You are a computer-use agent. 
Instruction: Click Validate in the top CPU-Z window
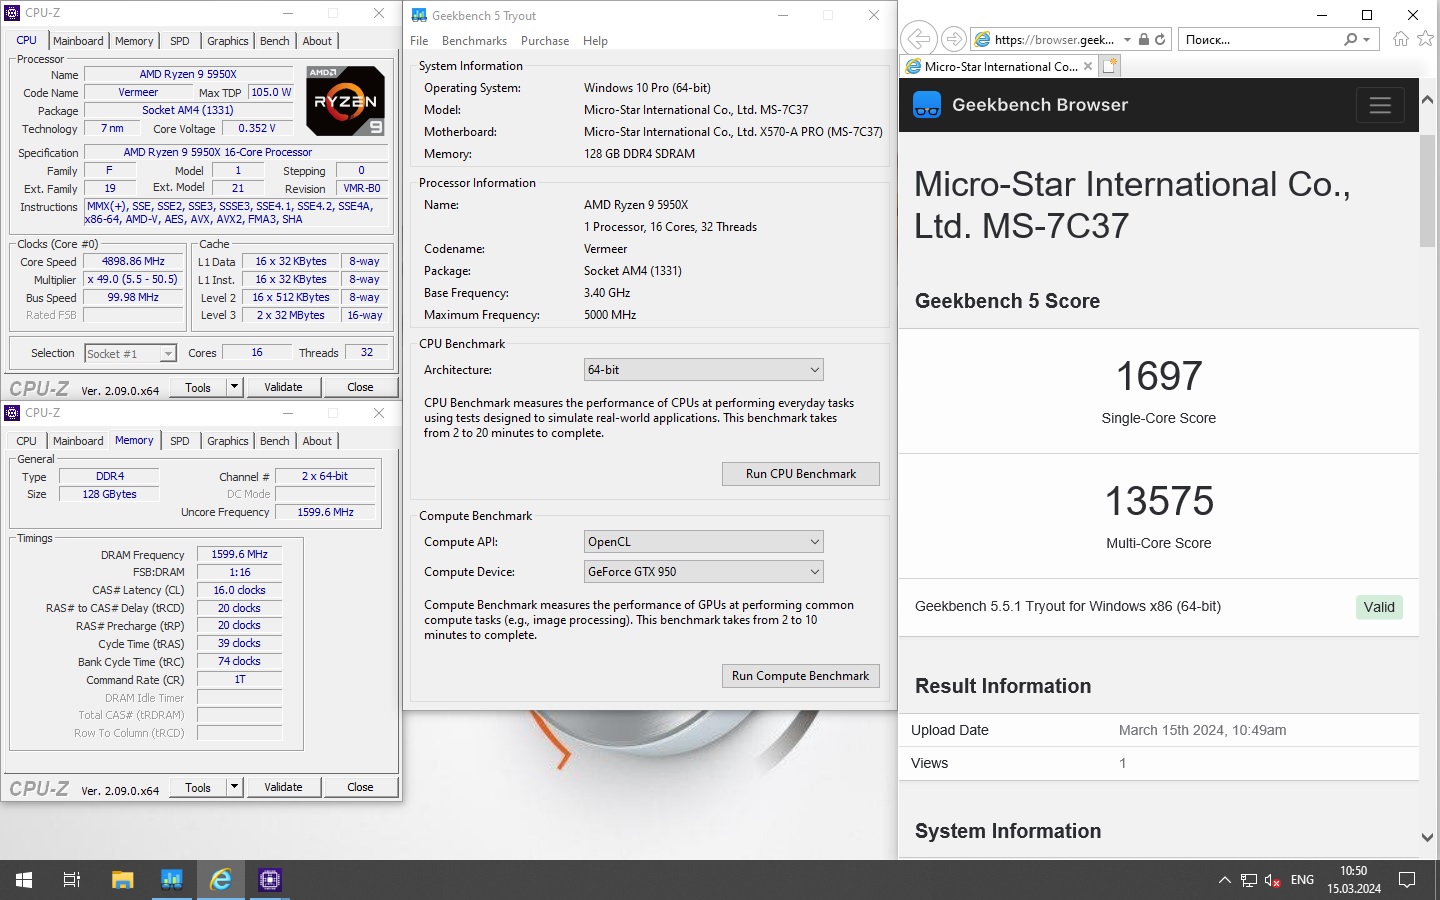pos(283,387)
